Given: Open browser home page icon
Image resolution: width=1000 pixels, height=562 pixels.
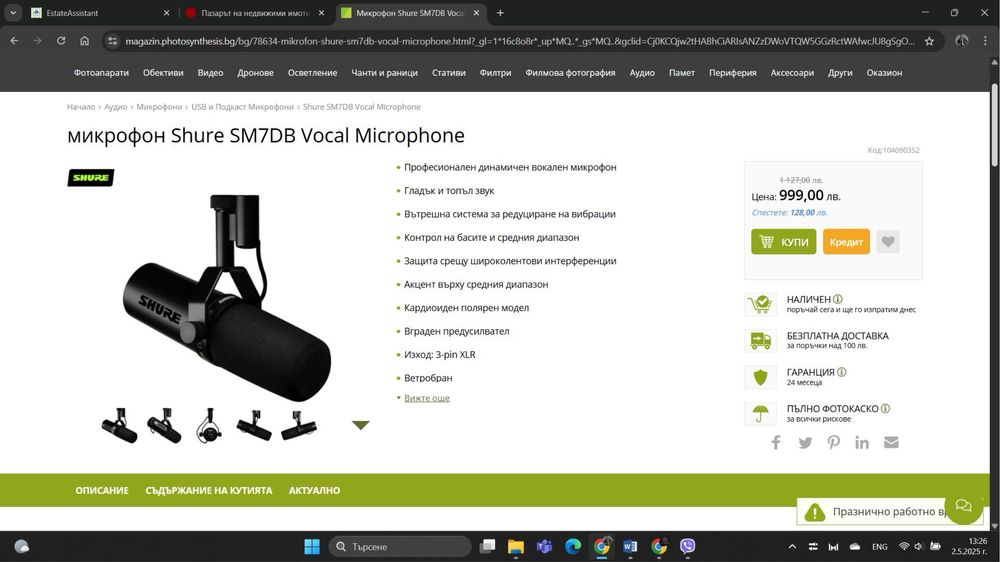Looking at the screenshot, I should pos(84,41).
